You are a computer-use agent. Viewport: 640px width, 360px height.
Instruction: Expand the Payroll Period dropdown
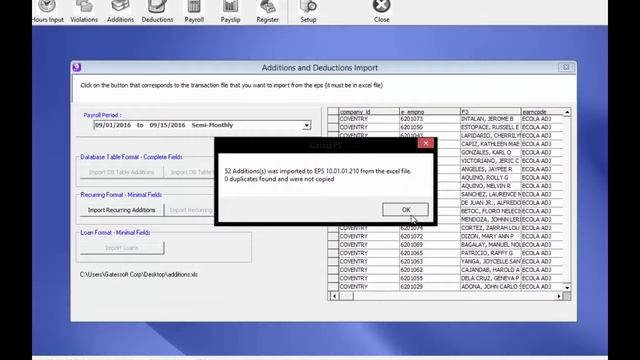coord(306,125)
